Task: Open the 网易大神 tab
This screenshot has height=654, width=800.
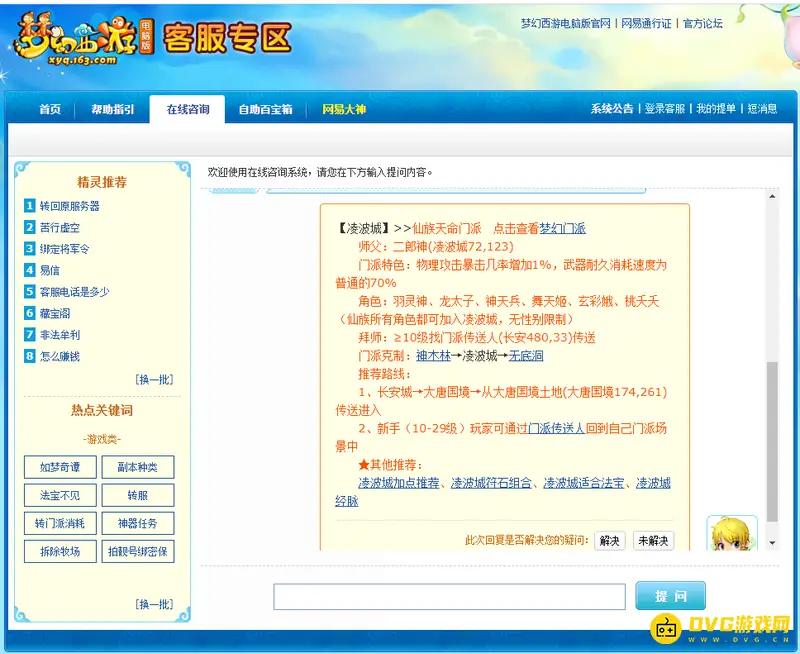Action: (344, 109)
